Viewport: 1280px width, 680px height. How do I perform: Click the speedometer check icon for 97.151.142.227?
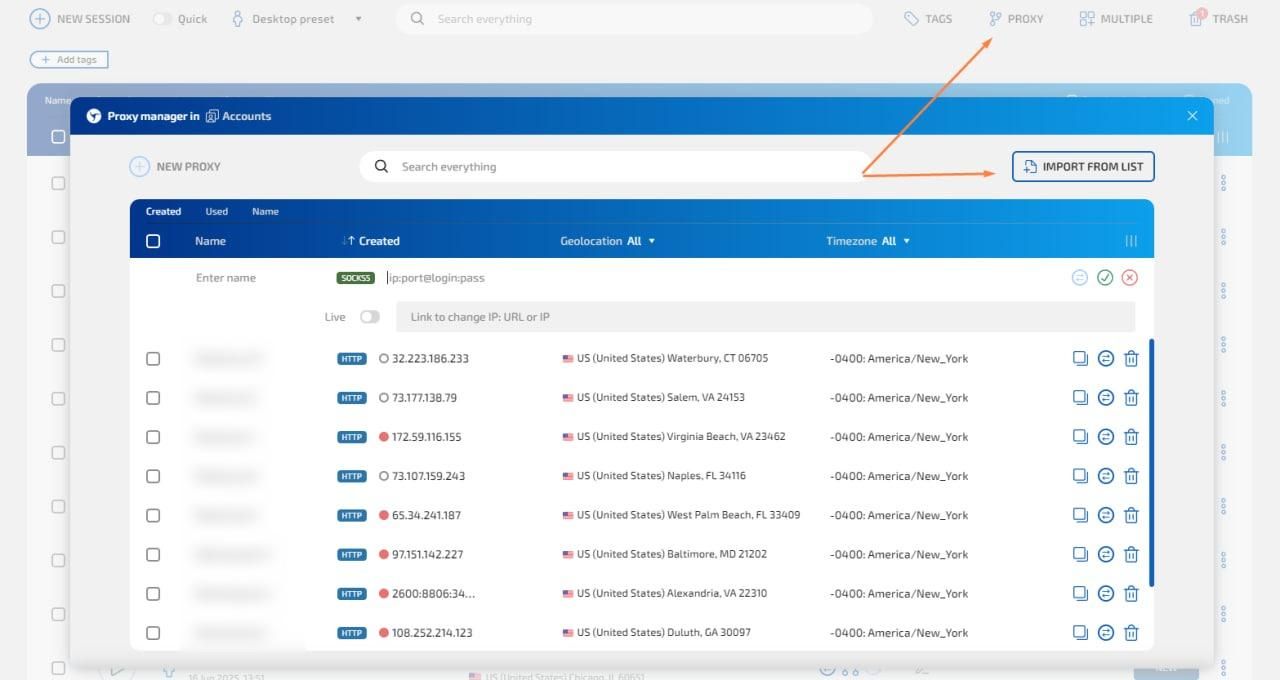(x=1105, y=554)
